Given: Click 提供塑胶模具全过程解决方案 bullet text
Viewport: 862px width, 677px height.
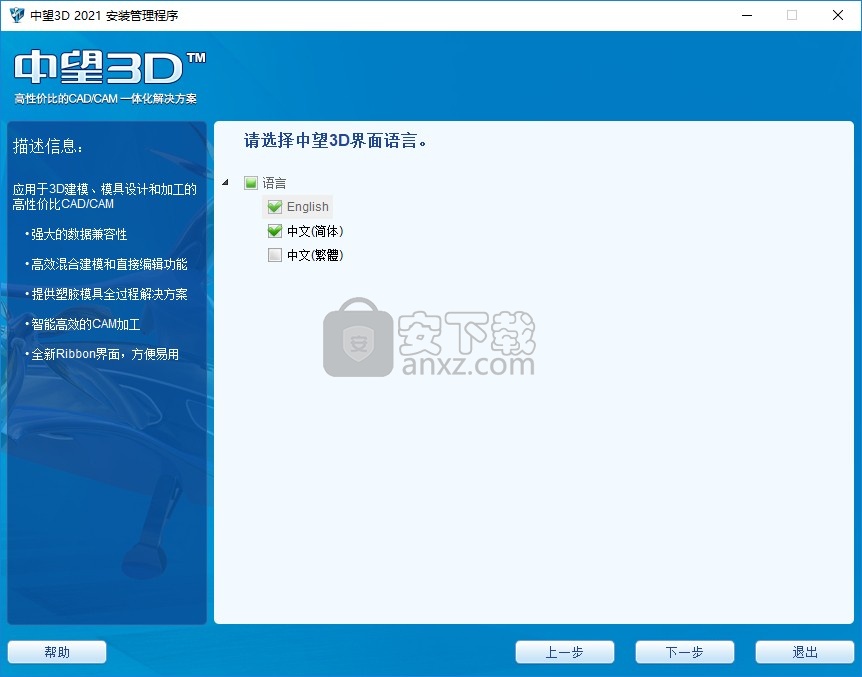Looking at the screenshot, I should tap(109, 294).
